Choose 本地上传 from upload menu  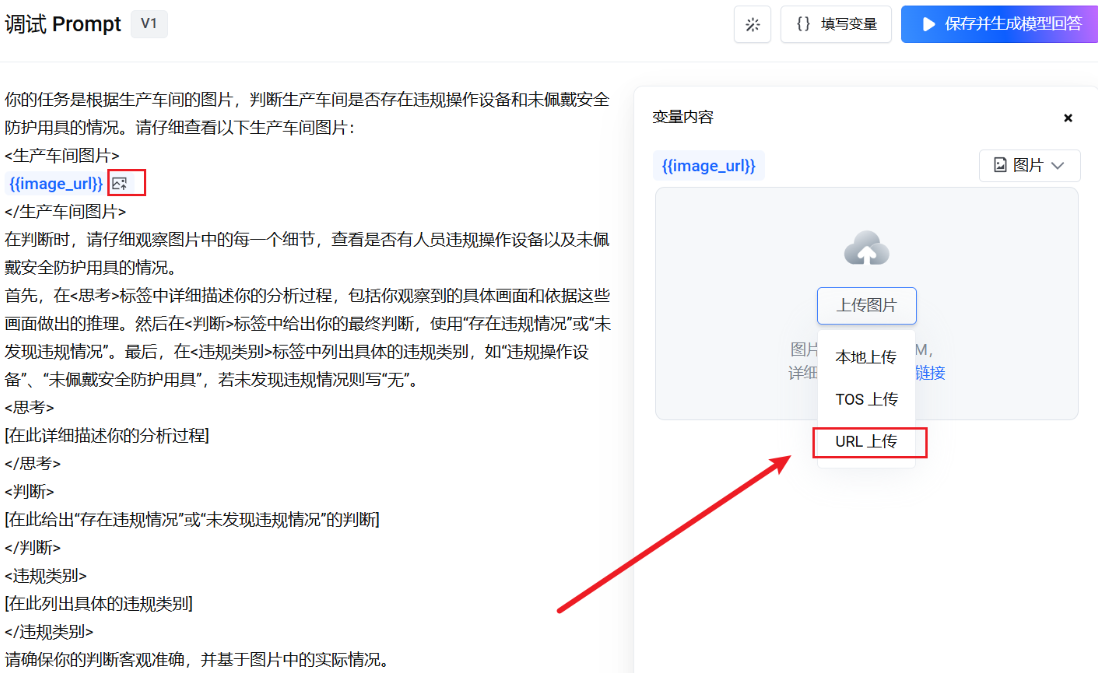(866, 357)
